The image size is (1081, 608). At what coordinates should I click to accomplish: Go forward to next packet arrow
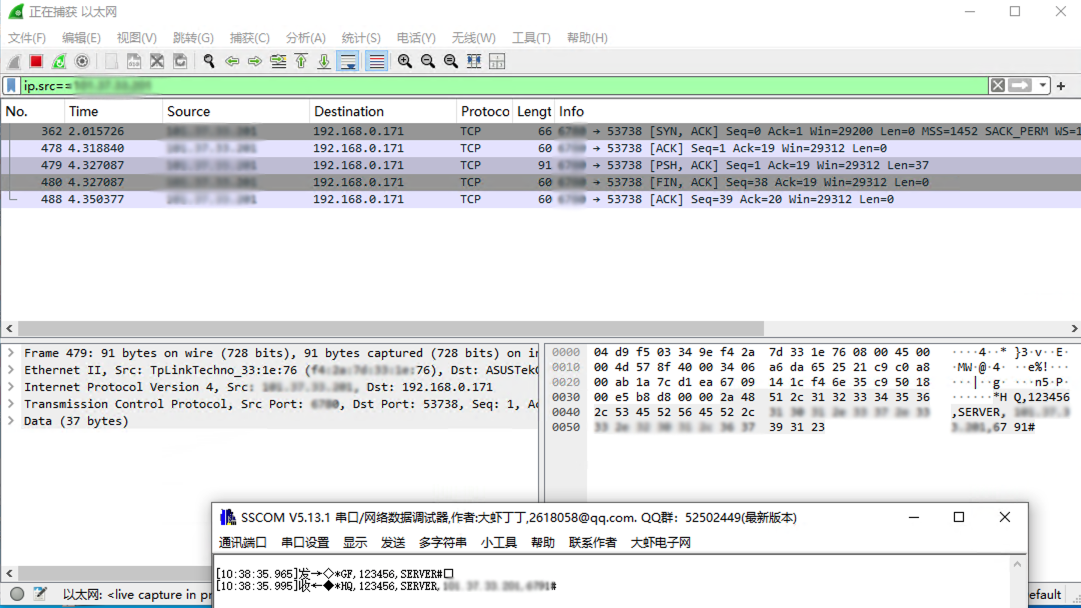255,61
